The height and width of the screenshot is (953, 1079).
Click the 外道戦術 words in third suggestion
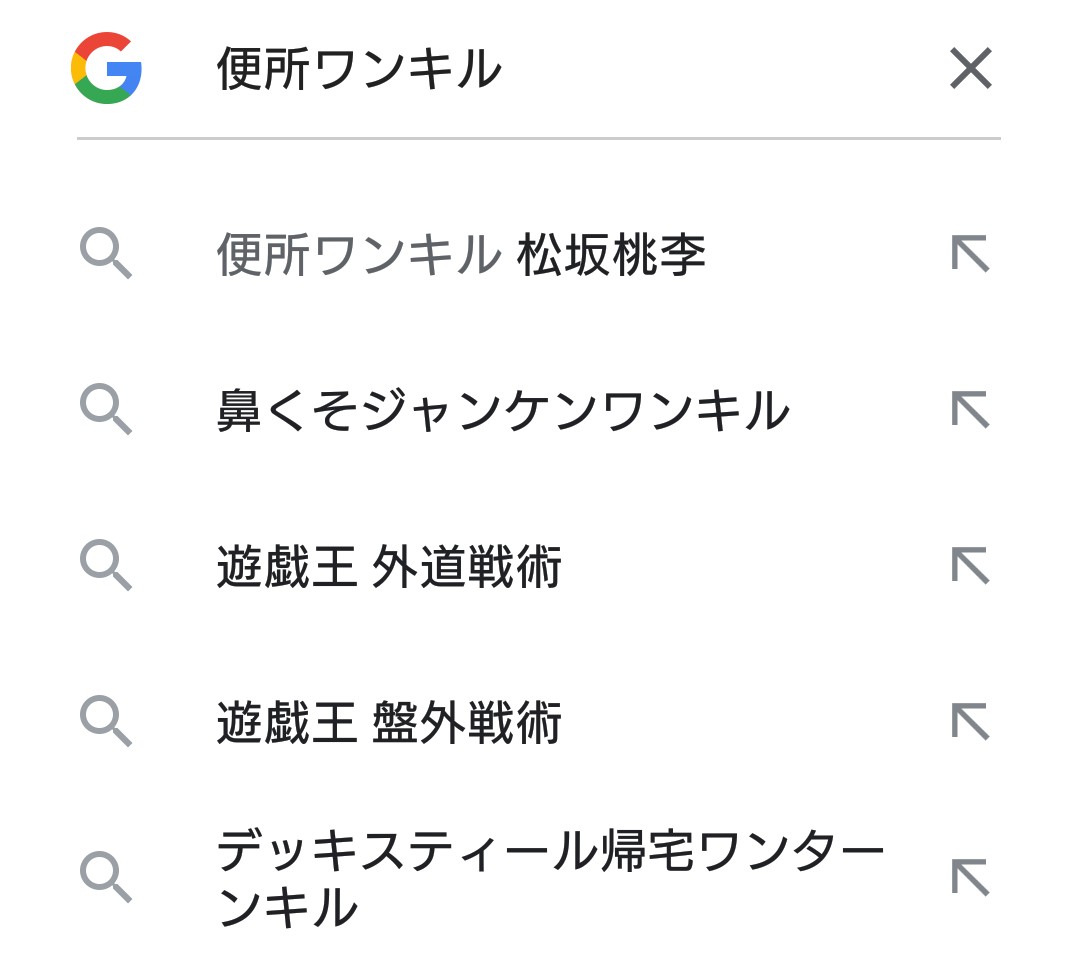click(466, 567)
